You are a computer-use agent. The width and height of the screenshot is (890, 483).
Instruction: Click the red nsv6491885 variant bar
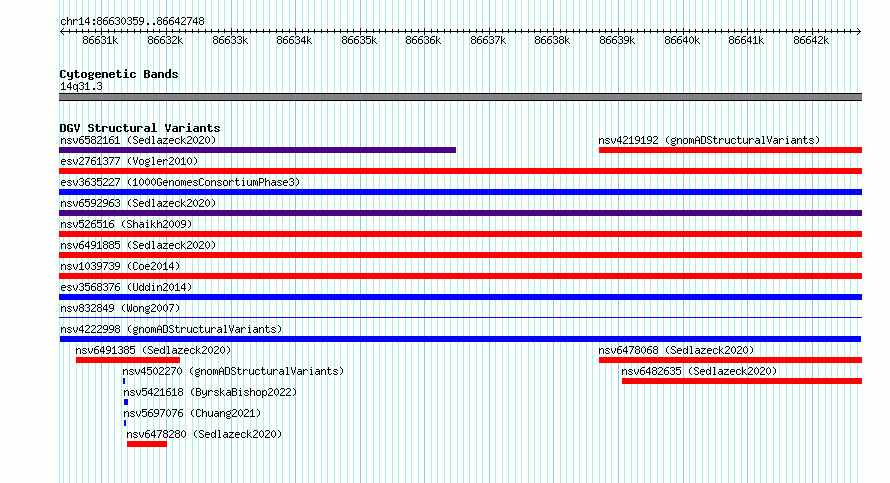(460, 255)
